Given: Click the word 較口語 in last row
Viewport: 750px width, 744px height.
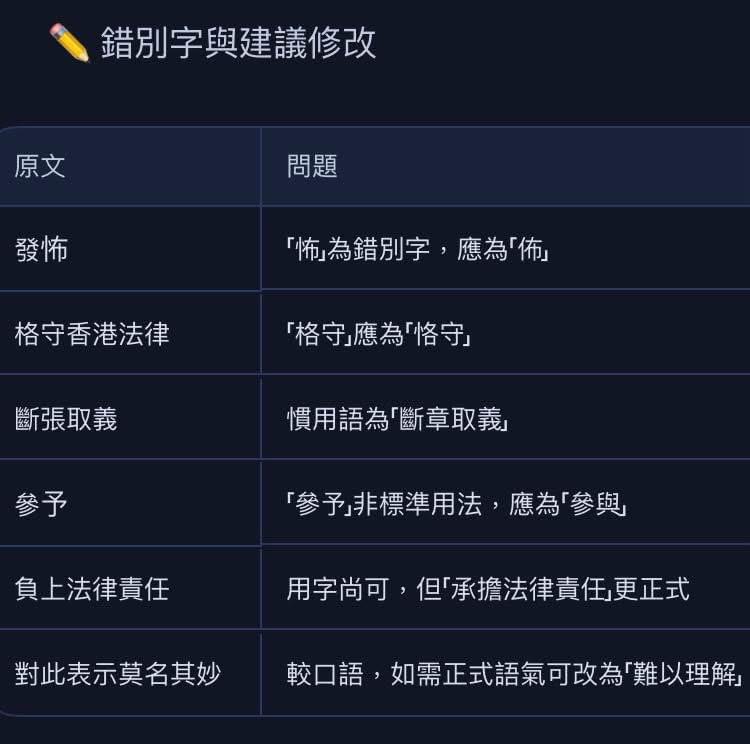Looking at the screenshot, I should pyautogui.click(x=325, y=674).
